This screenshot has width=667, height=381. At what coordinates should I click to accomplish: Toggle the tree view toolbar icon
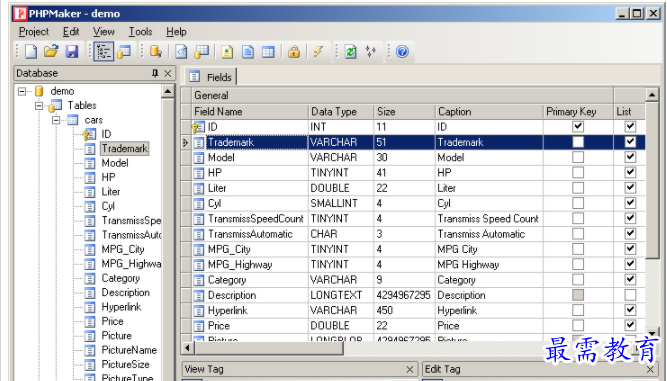tap(103, 51)
